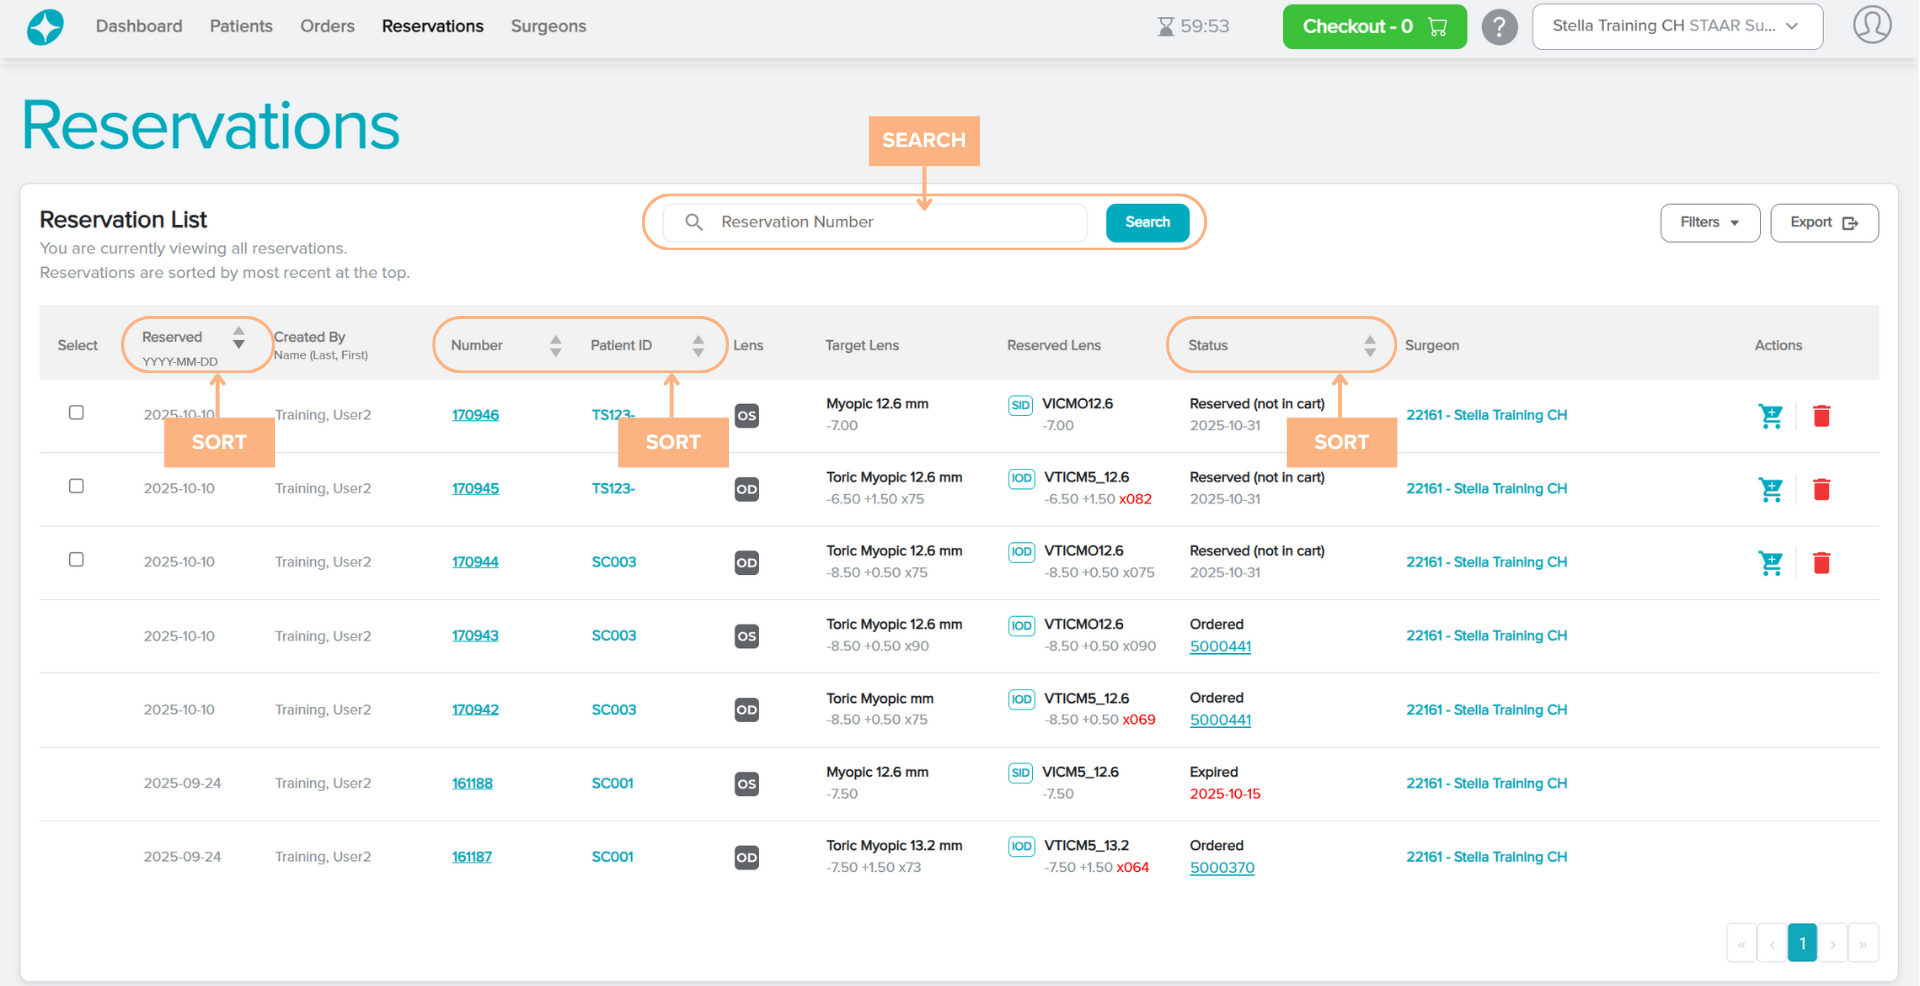Tick the checkbox for reservation 170945

point(76,486)
